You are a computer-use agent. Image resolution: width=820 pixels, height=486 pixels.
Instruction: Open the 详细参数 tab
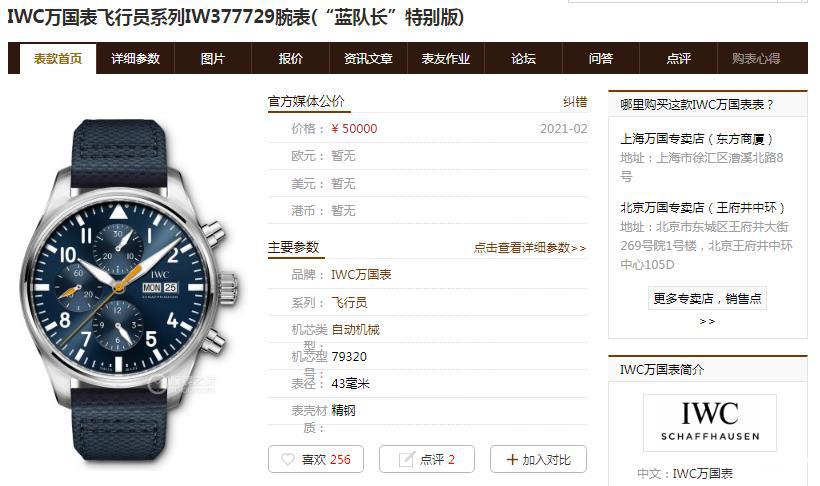[135, 59]
